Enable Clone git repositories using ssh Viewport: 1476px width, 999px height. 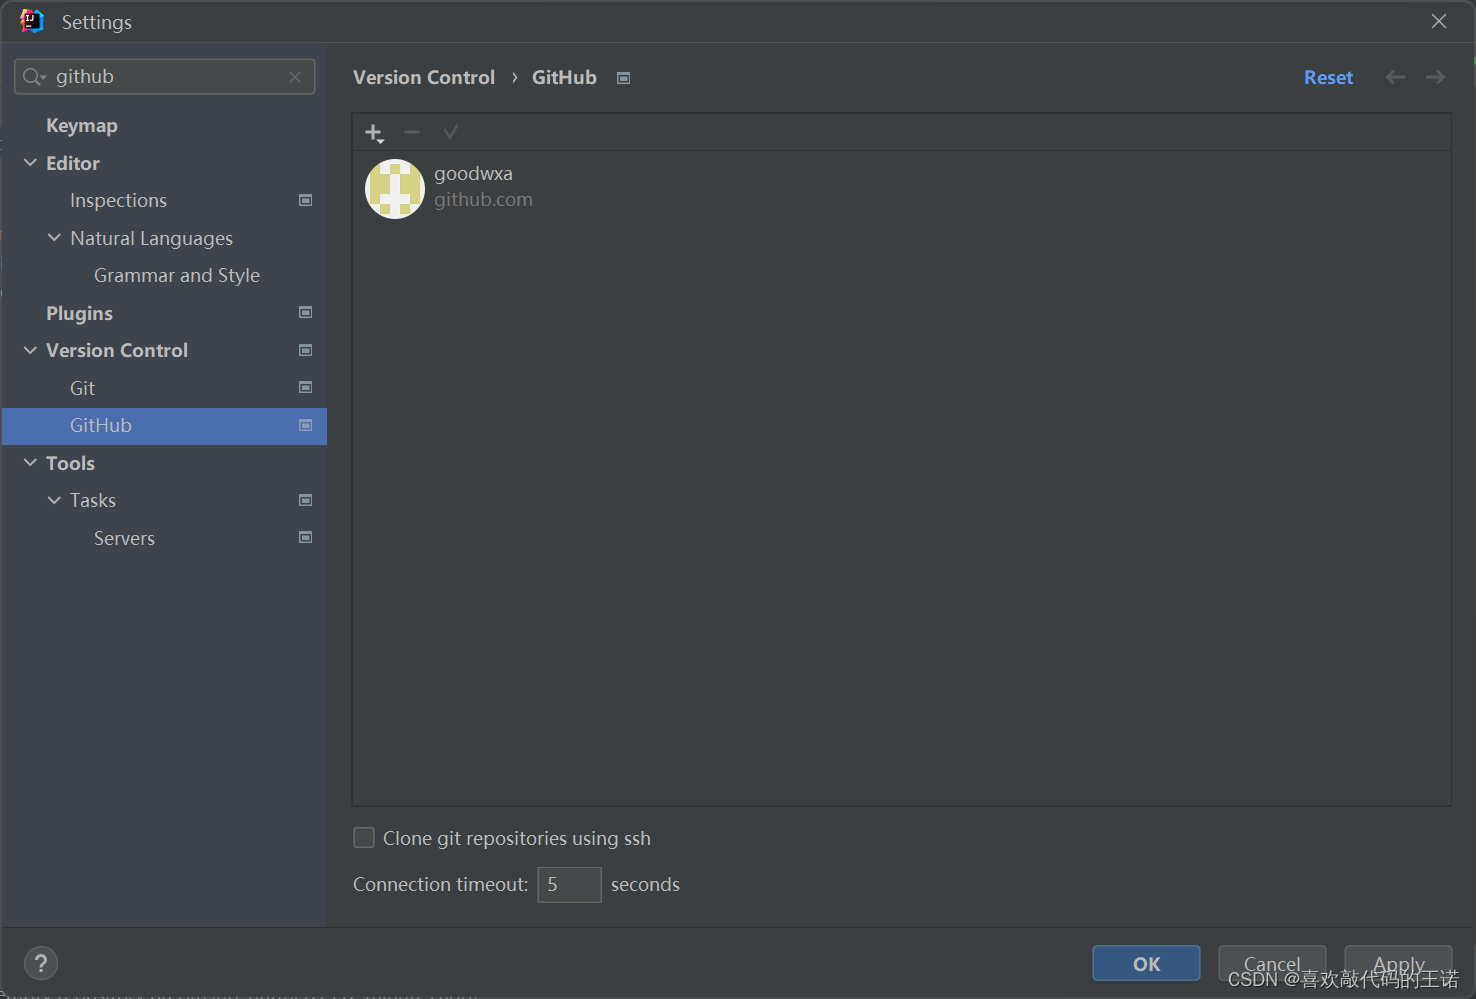364,838
